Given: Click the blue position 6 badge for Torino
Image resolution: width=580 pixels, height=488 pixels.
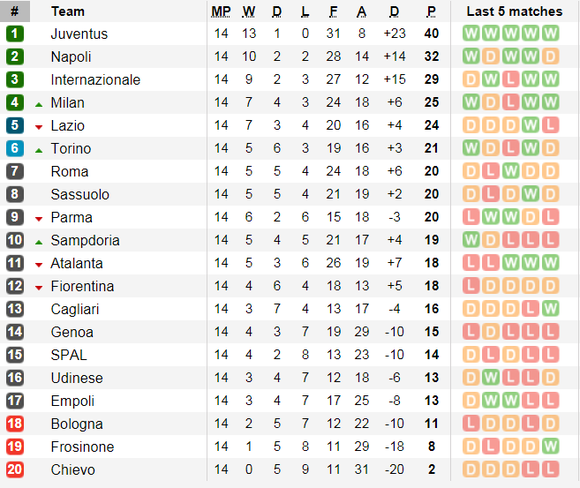Looking at the screenshot, I should pos(15,148).
